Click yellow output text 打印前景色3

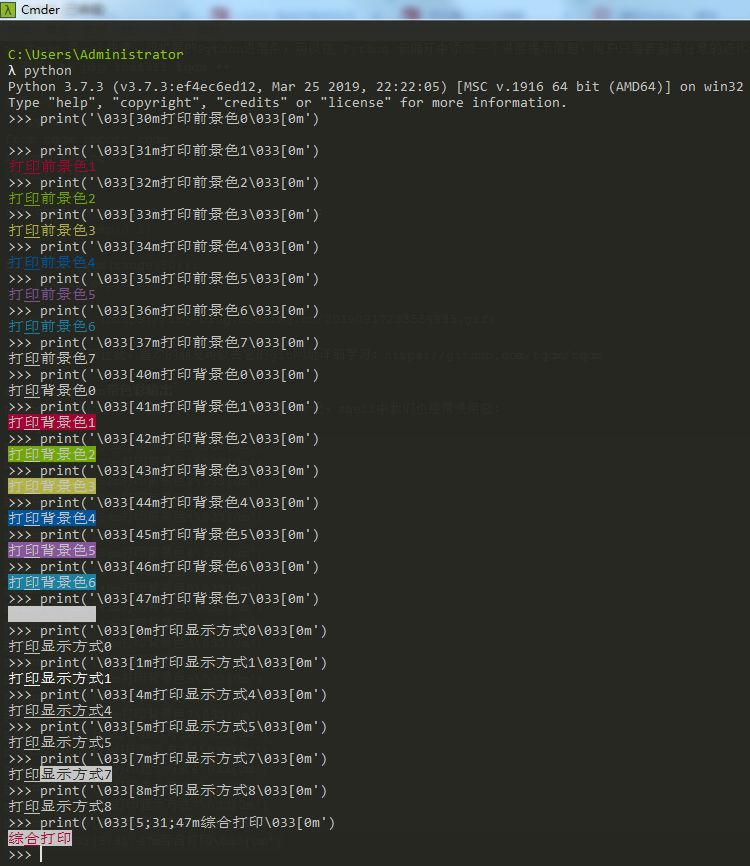(52, 231)
